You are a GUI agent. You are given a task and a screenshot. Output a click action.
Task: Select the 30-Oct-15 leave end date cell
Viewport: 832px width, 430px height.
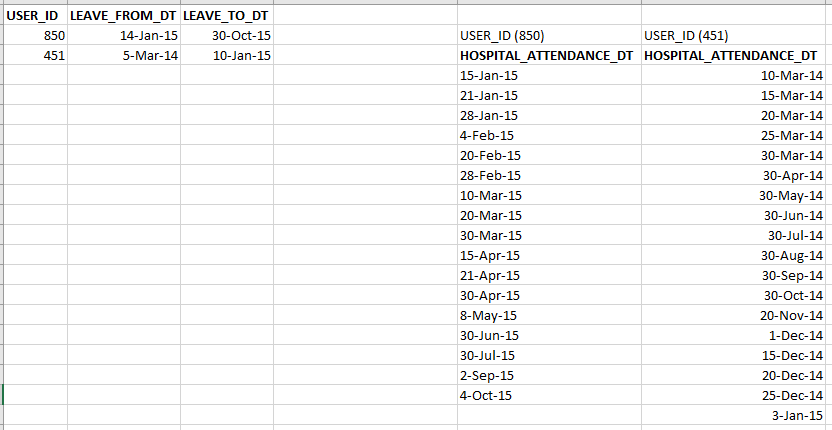coord(227,36)
